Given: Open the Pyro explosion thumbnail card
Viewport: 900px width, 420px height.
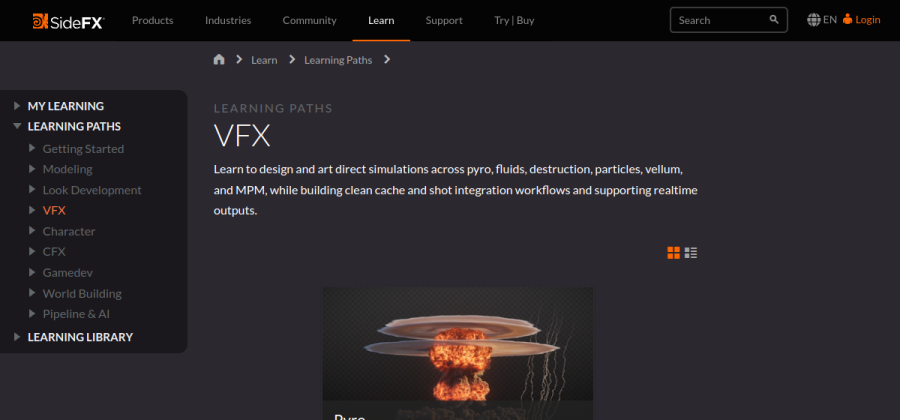Looking at the screenshot, I should tap(457, 353).
